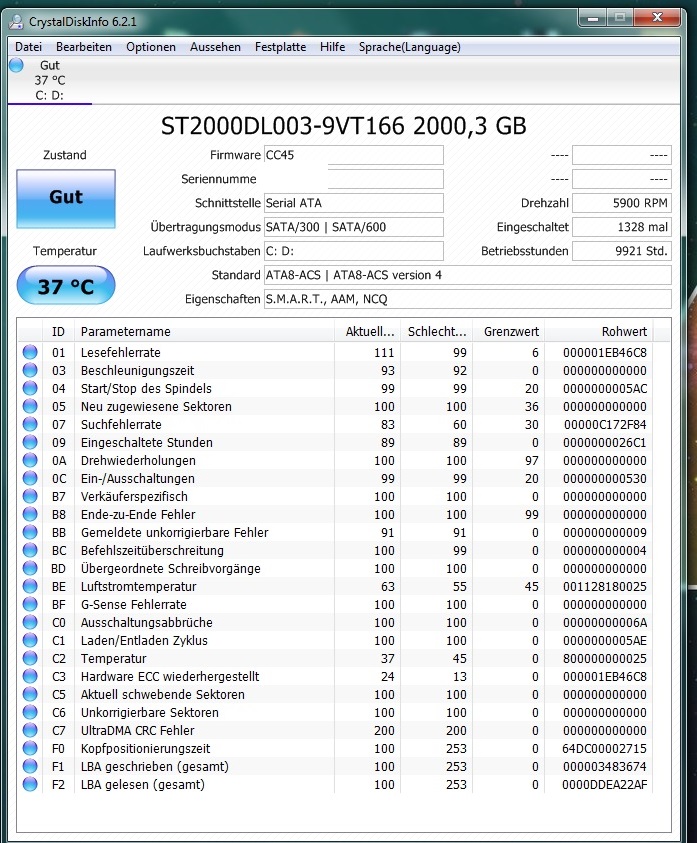The height and width of the screenshot is (843, 697).
Task: Click the Firmware field showing CC45
Action: (x=353, y=155)
